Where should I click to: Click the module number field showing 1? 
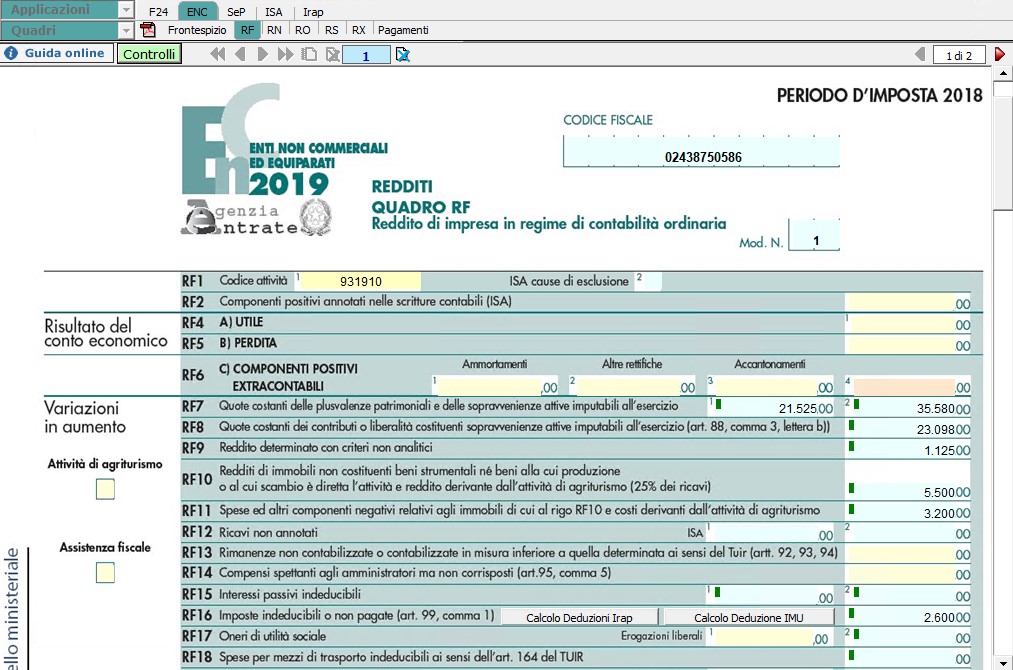tap(366, 55)
